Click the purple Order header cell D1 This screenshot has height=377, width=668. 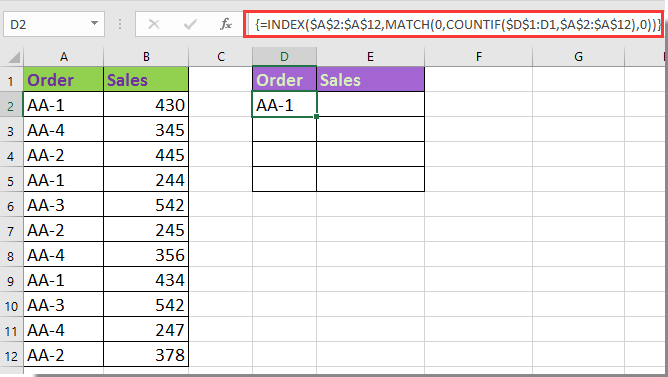[284, 79]
